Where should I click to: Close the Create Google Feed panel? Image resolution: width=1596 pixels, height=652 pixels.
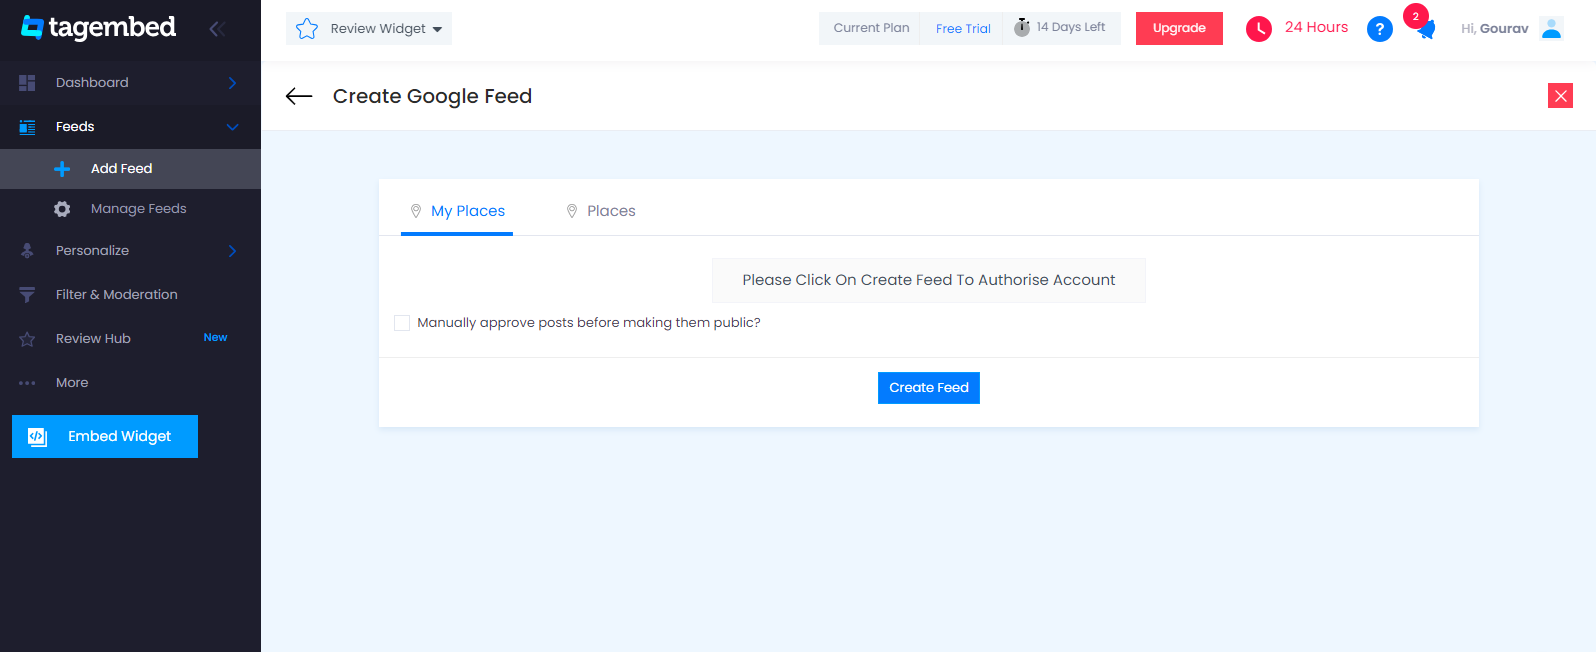(1560, 96)
